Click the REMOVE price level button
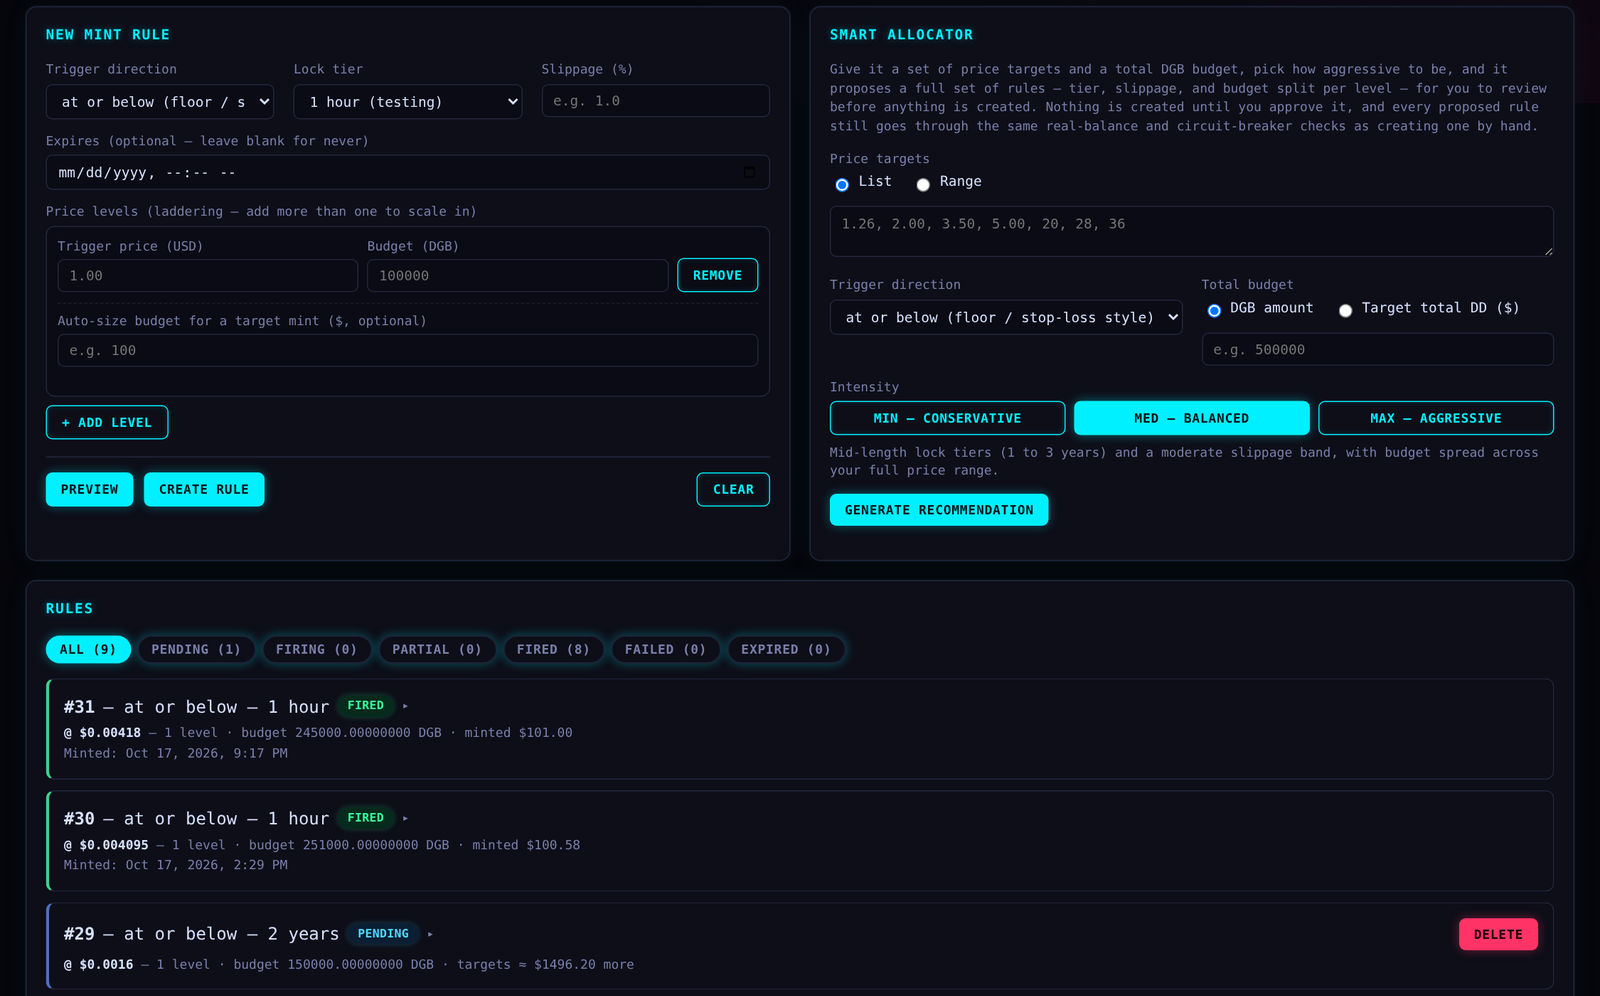 717,275
